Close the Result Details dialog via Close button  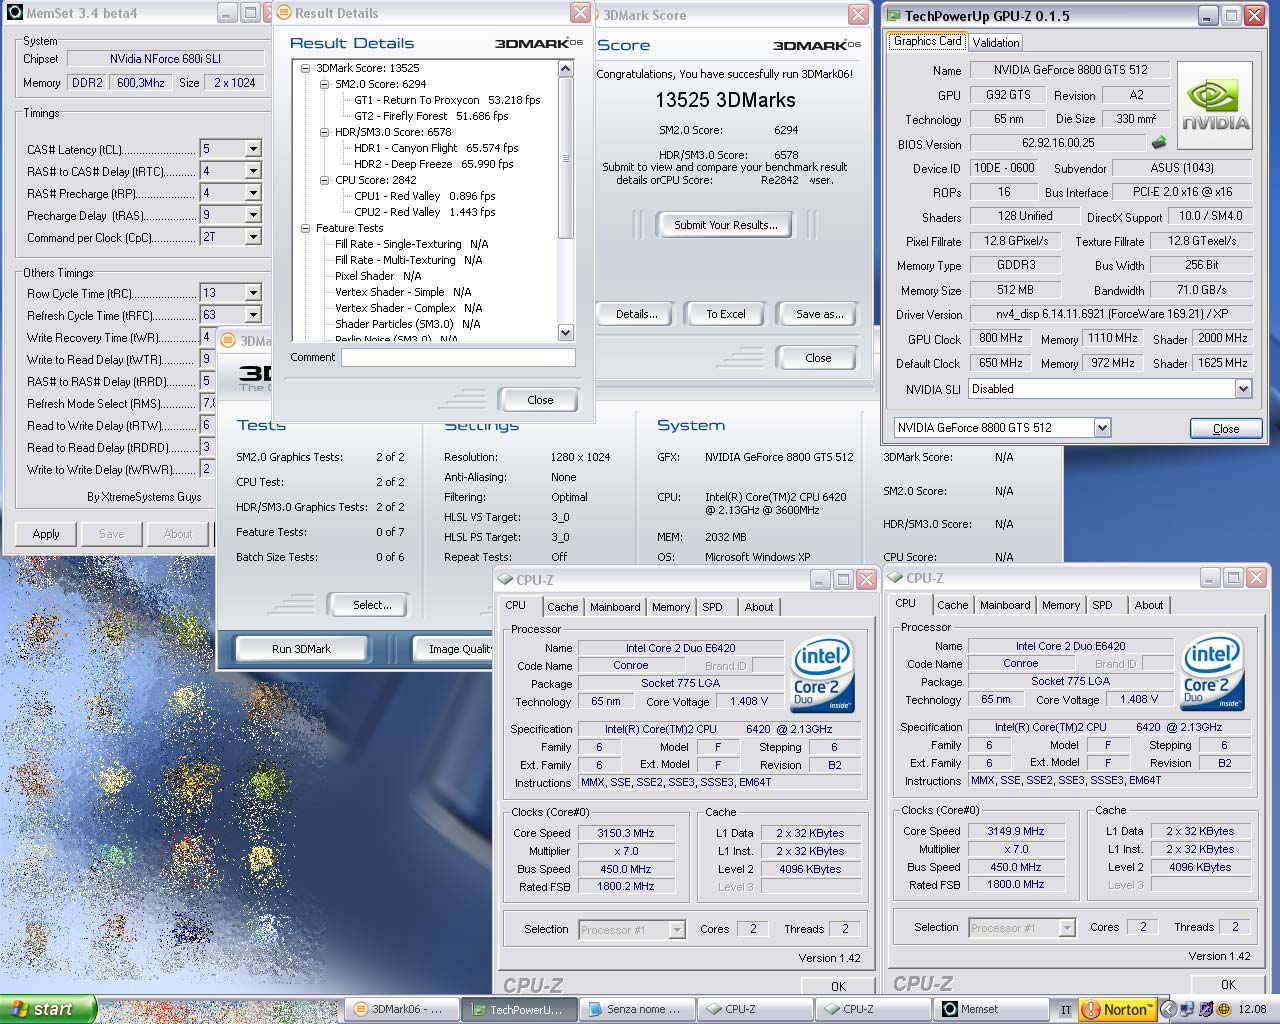coord(540,400)
